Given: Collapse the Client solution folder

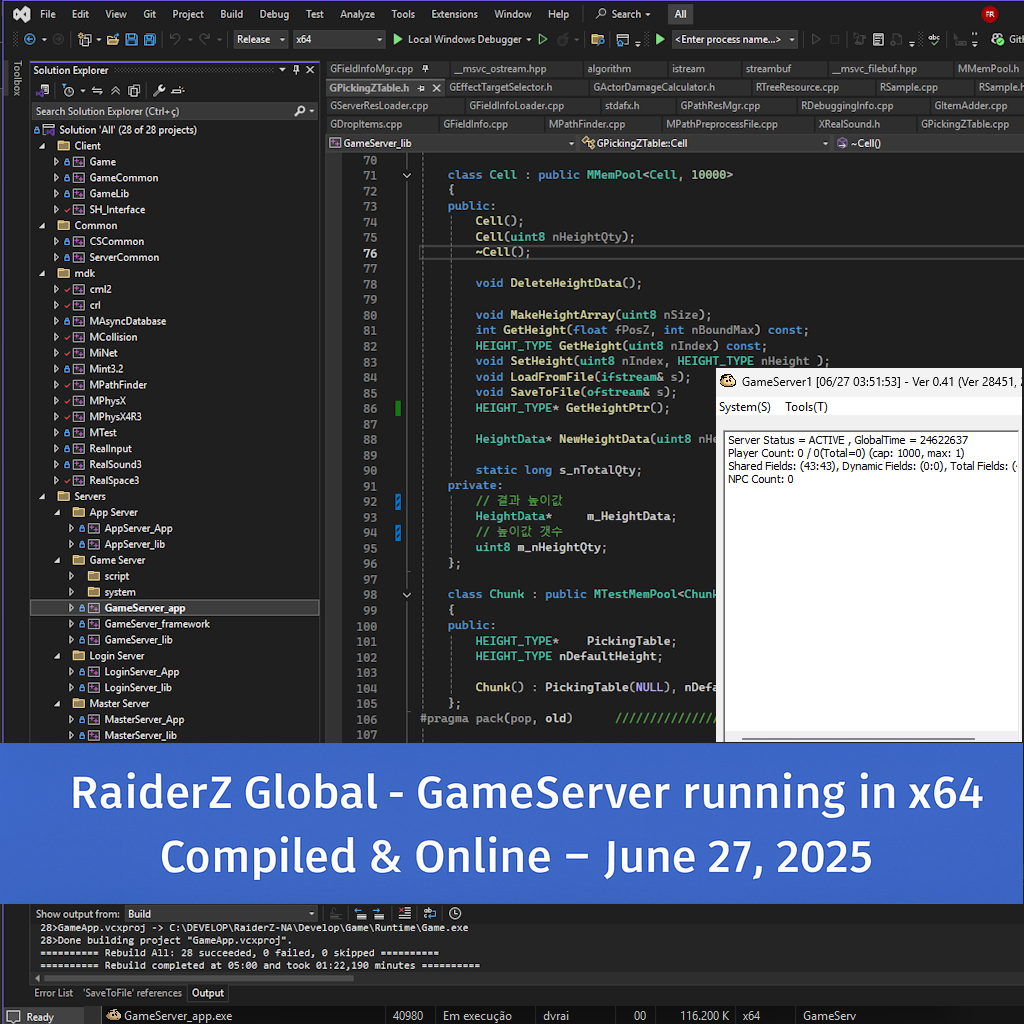Looking at the screenshot, I should [43, 146].
